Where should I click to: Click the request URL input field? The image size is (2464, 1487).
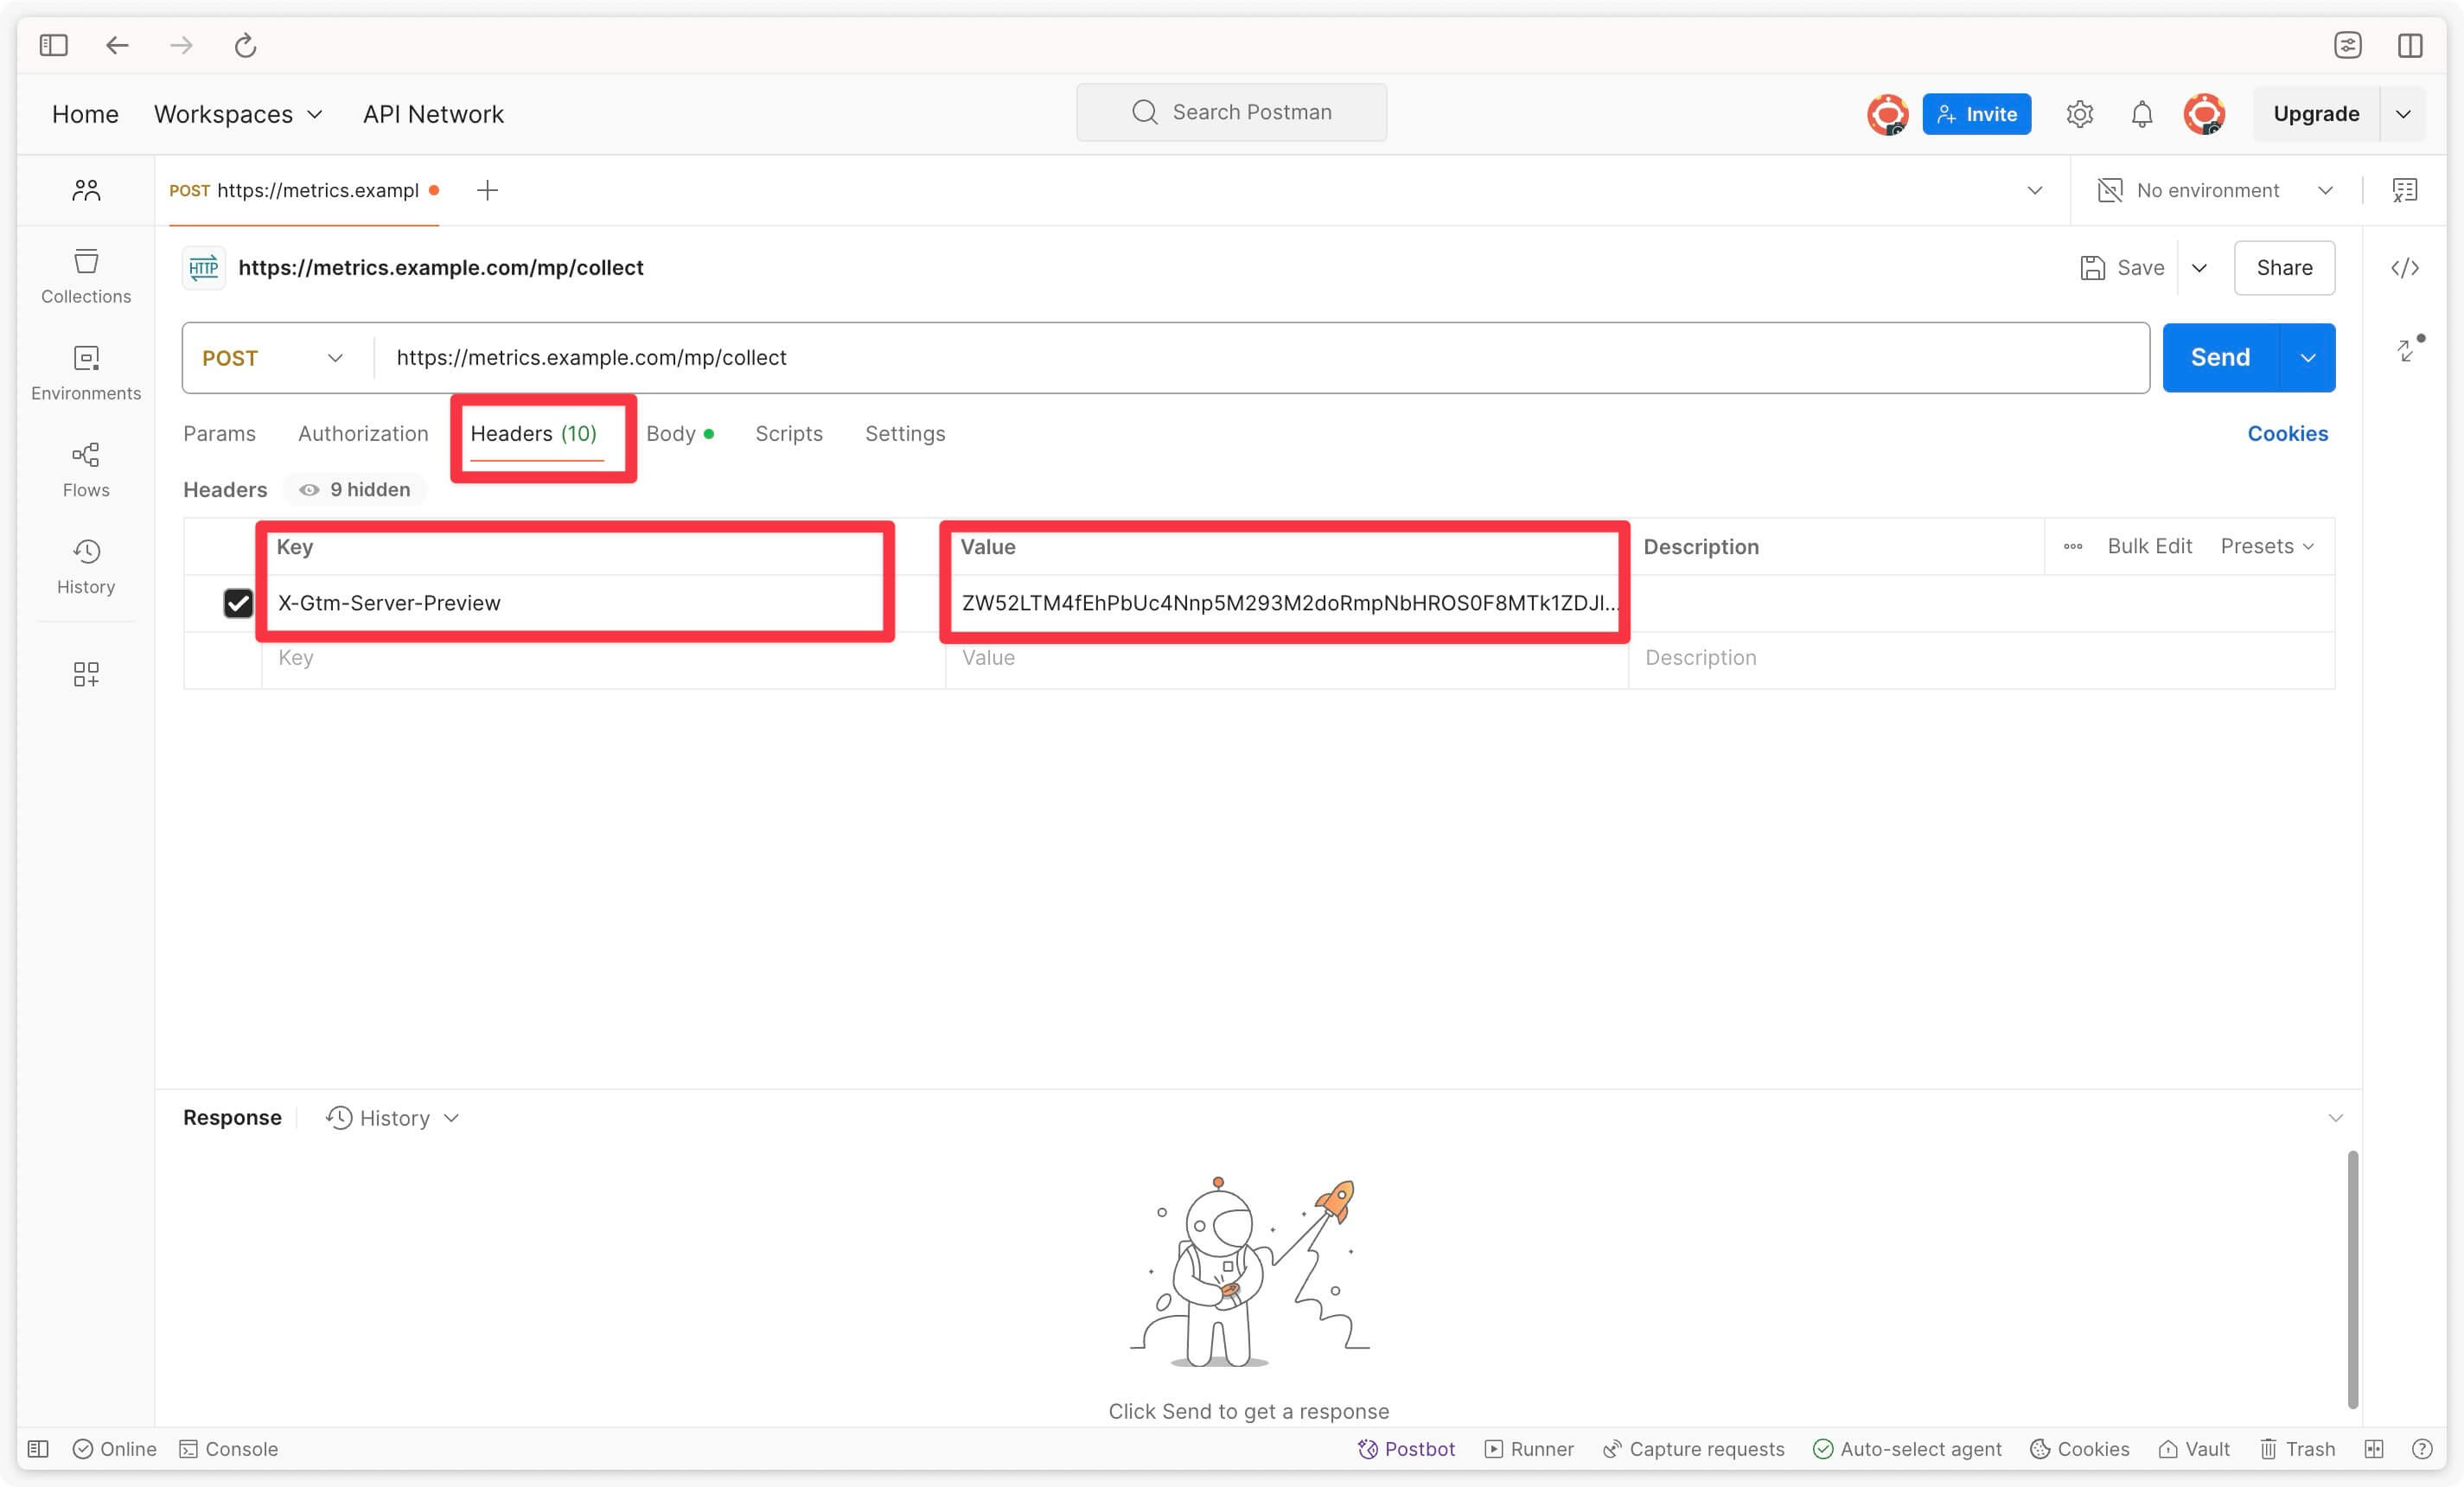click(1262, 358)
